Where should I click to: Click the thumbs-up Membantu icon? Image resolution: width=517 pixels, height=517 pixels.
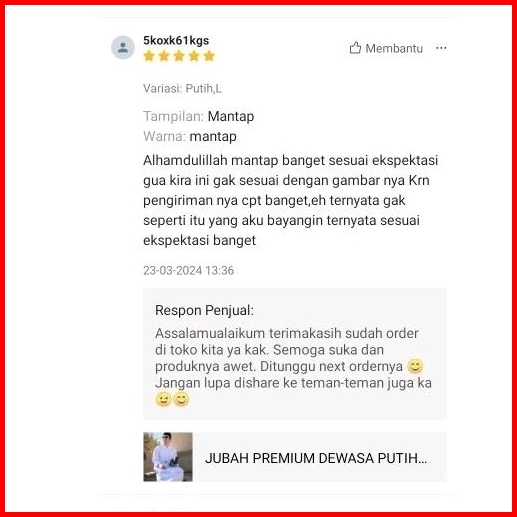[x=355, y=48]
